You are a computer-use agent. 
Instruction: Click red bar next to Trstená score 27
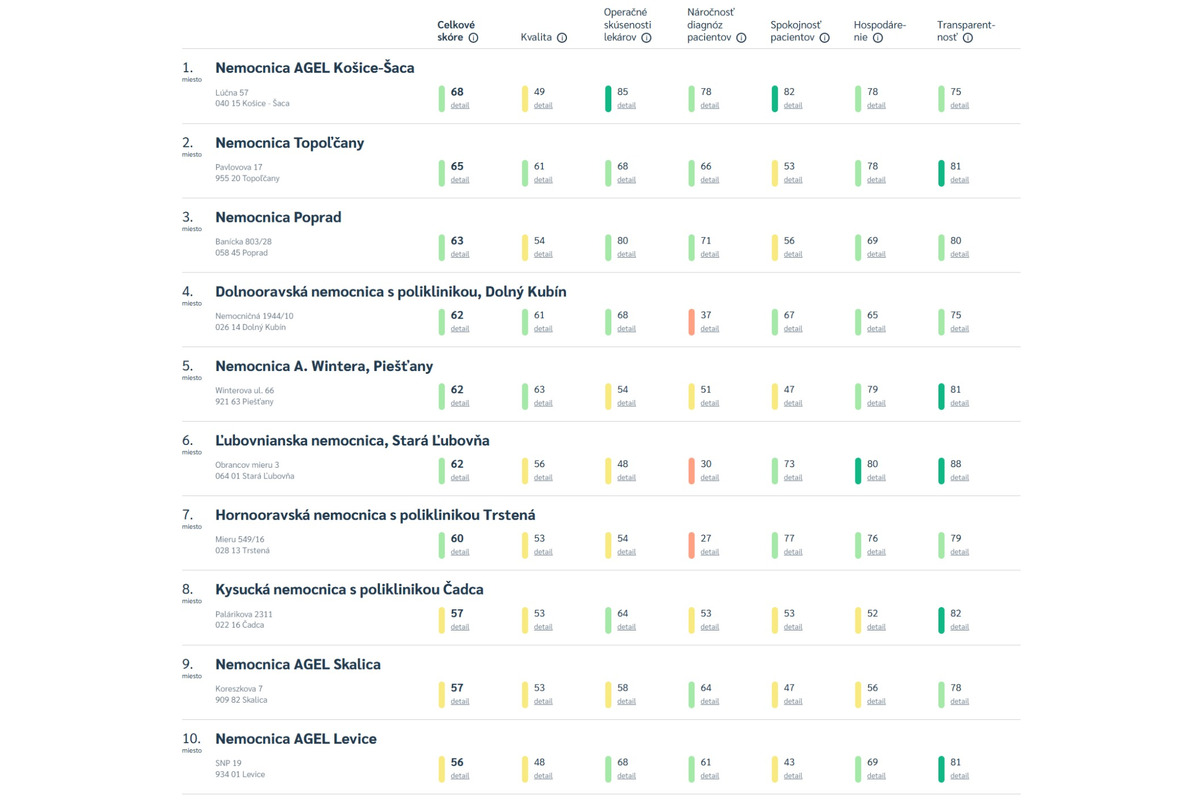coord(691,545)
